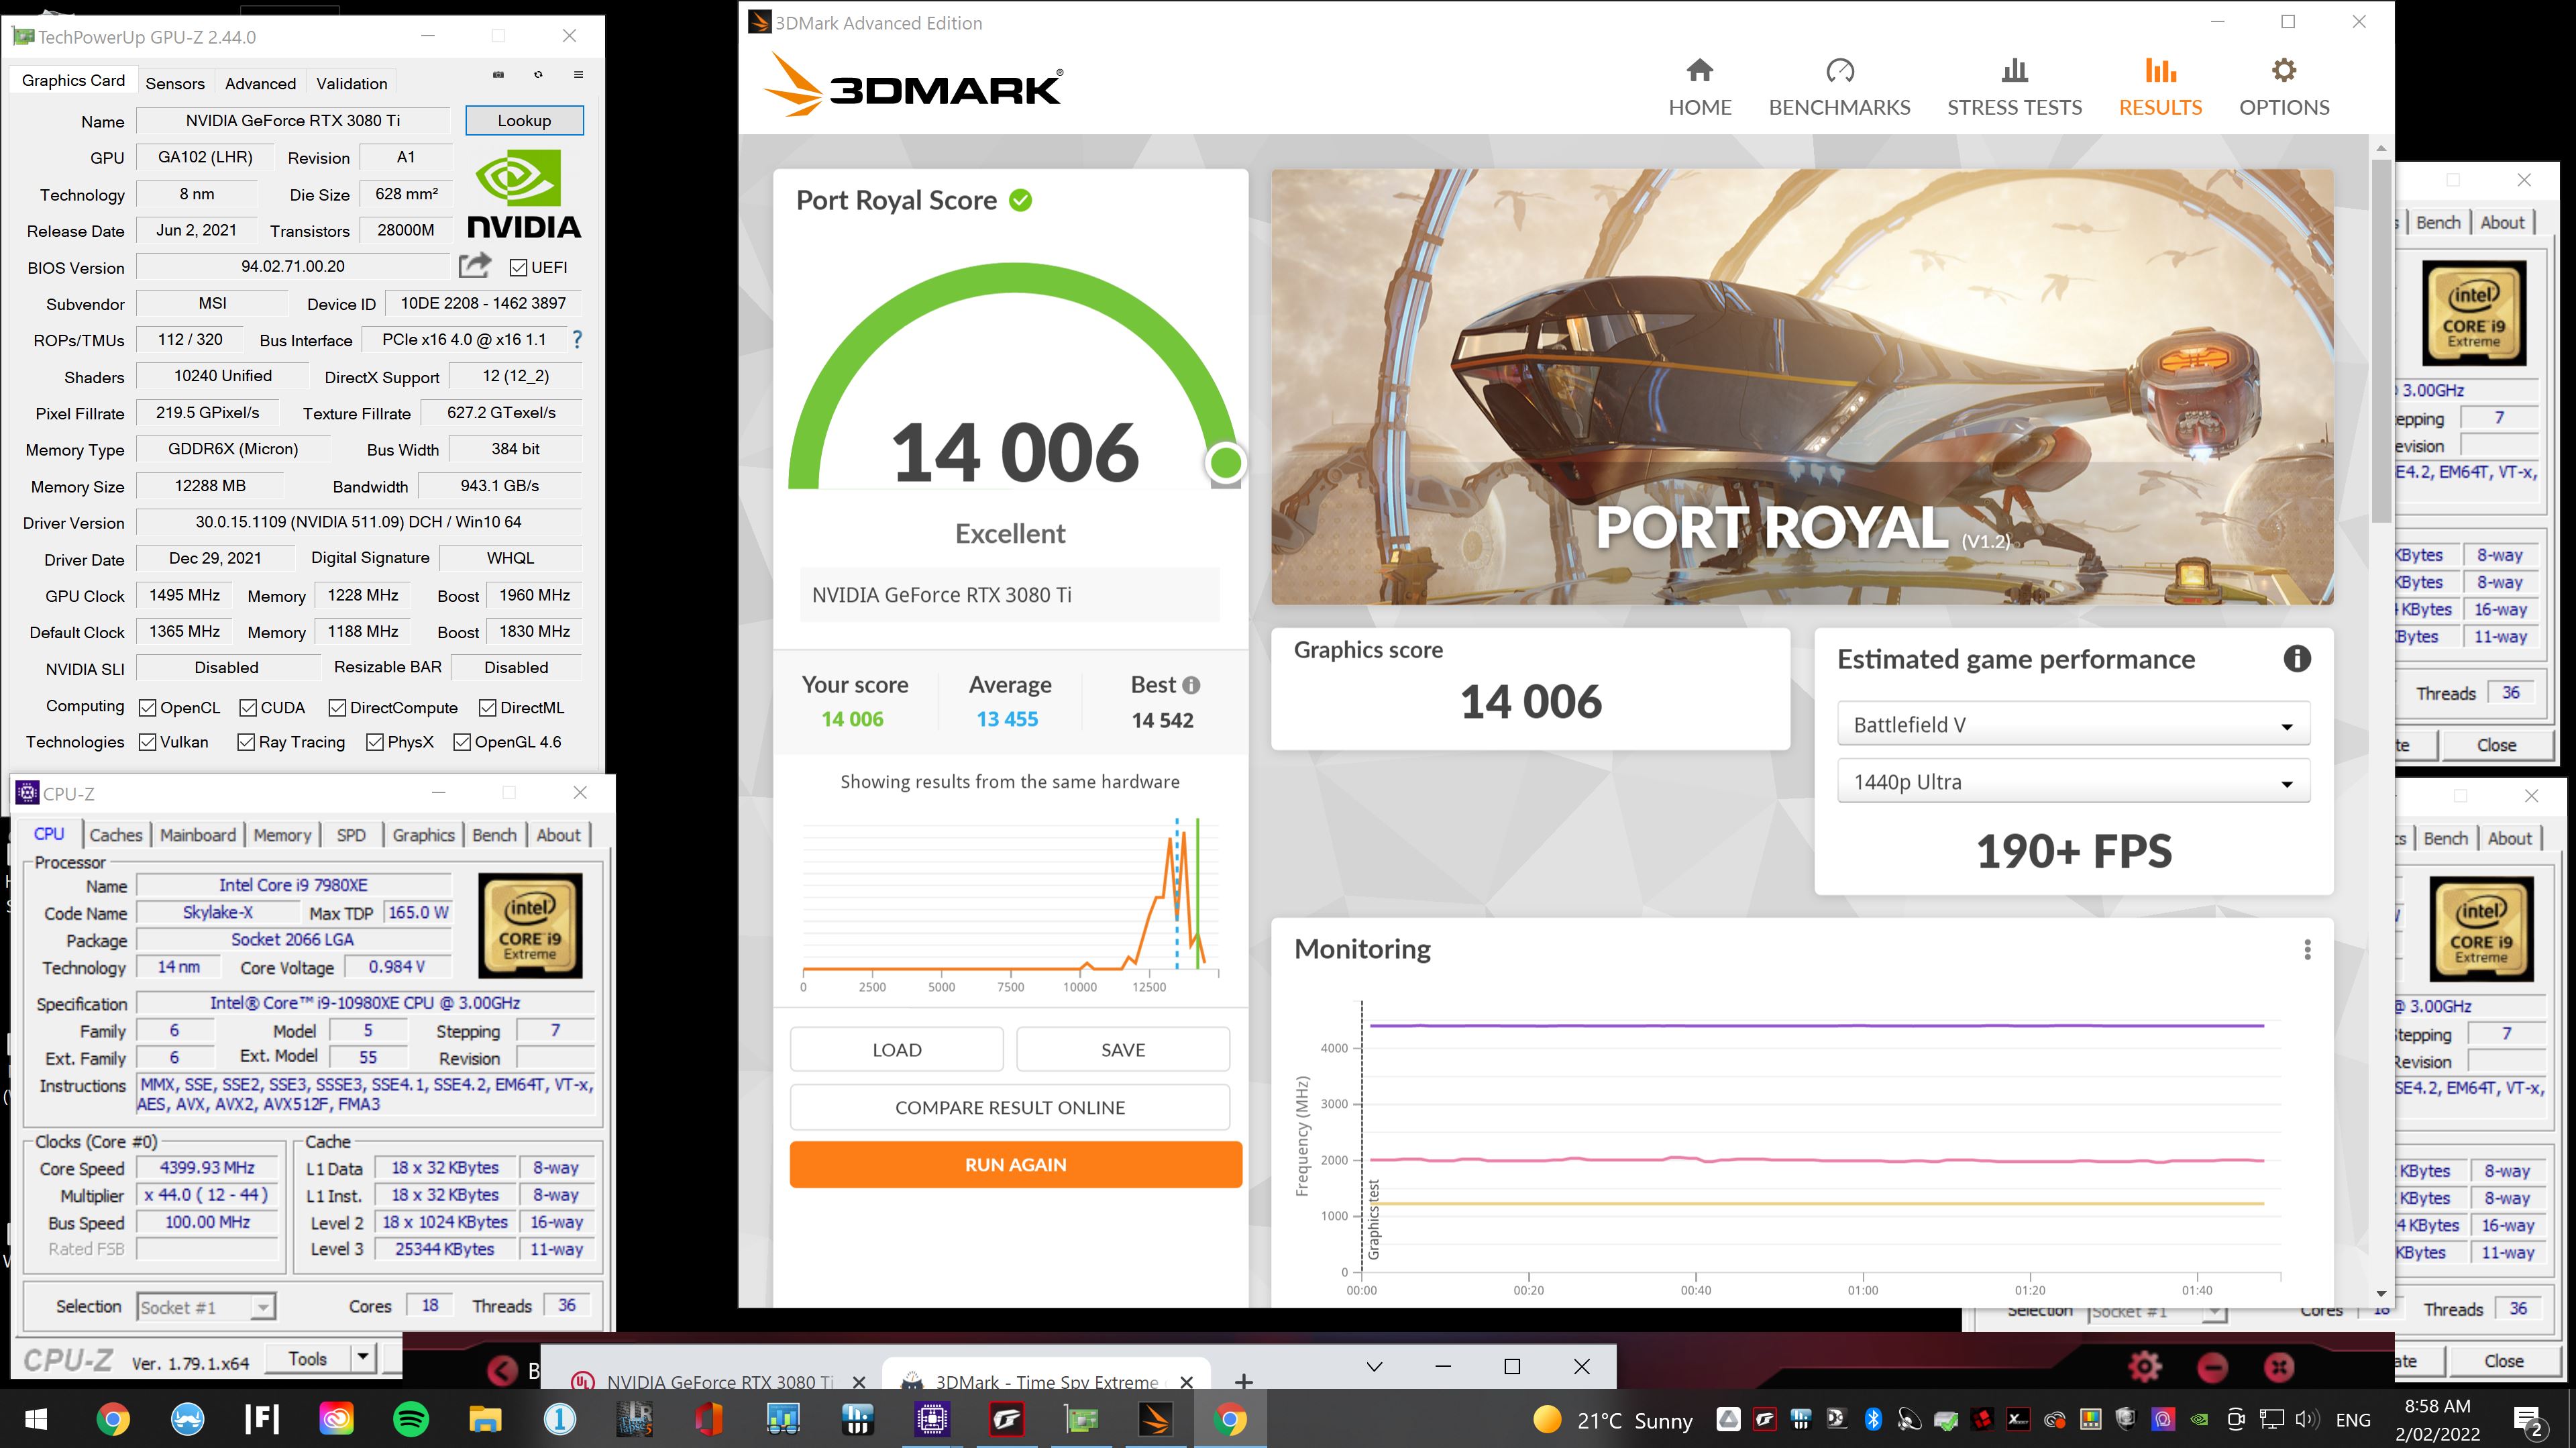The height and width of the screenshot is (1448, 2576).
Task: Click Port Royal banner image
Action: [1802, 387]
